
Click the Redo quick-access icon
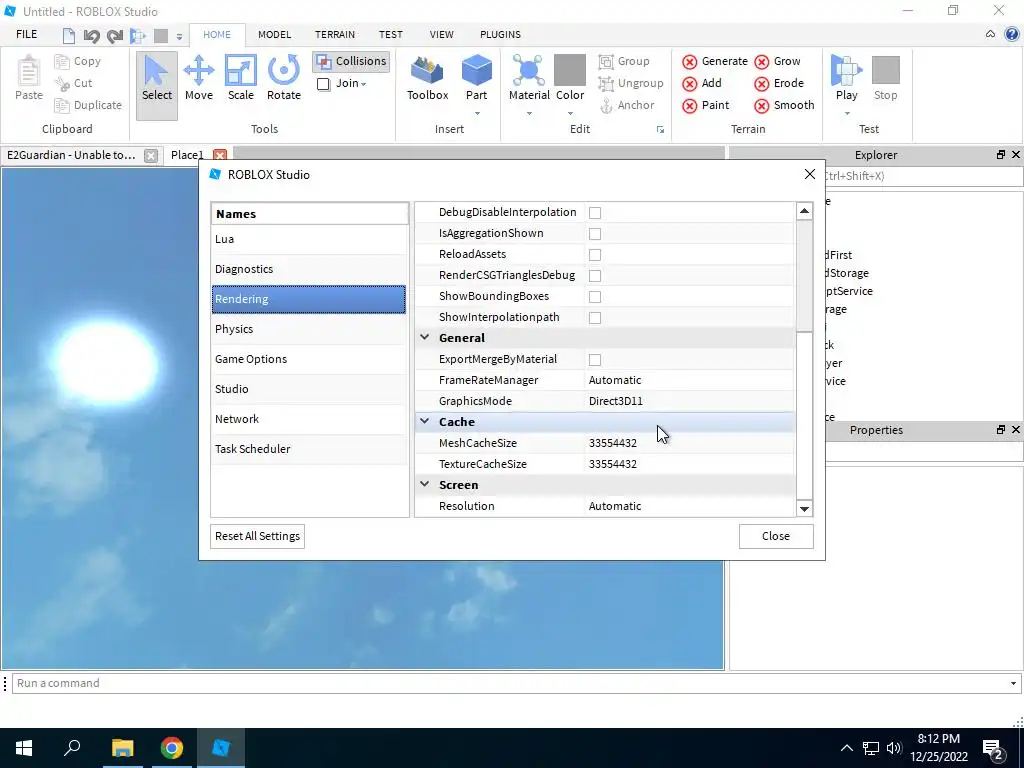click(115, 35)
